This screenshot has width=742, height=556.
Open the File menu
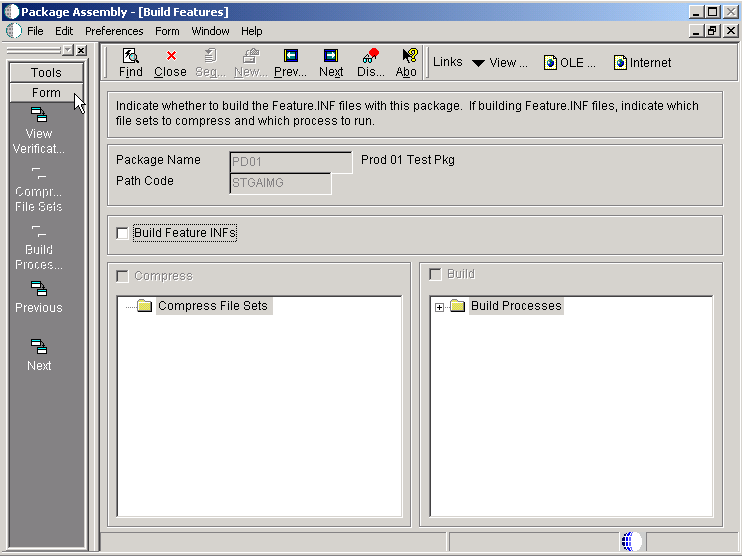point(35,31)
